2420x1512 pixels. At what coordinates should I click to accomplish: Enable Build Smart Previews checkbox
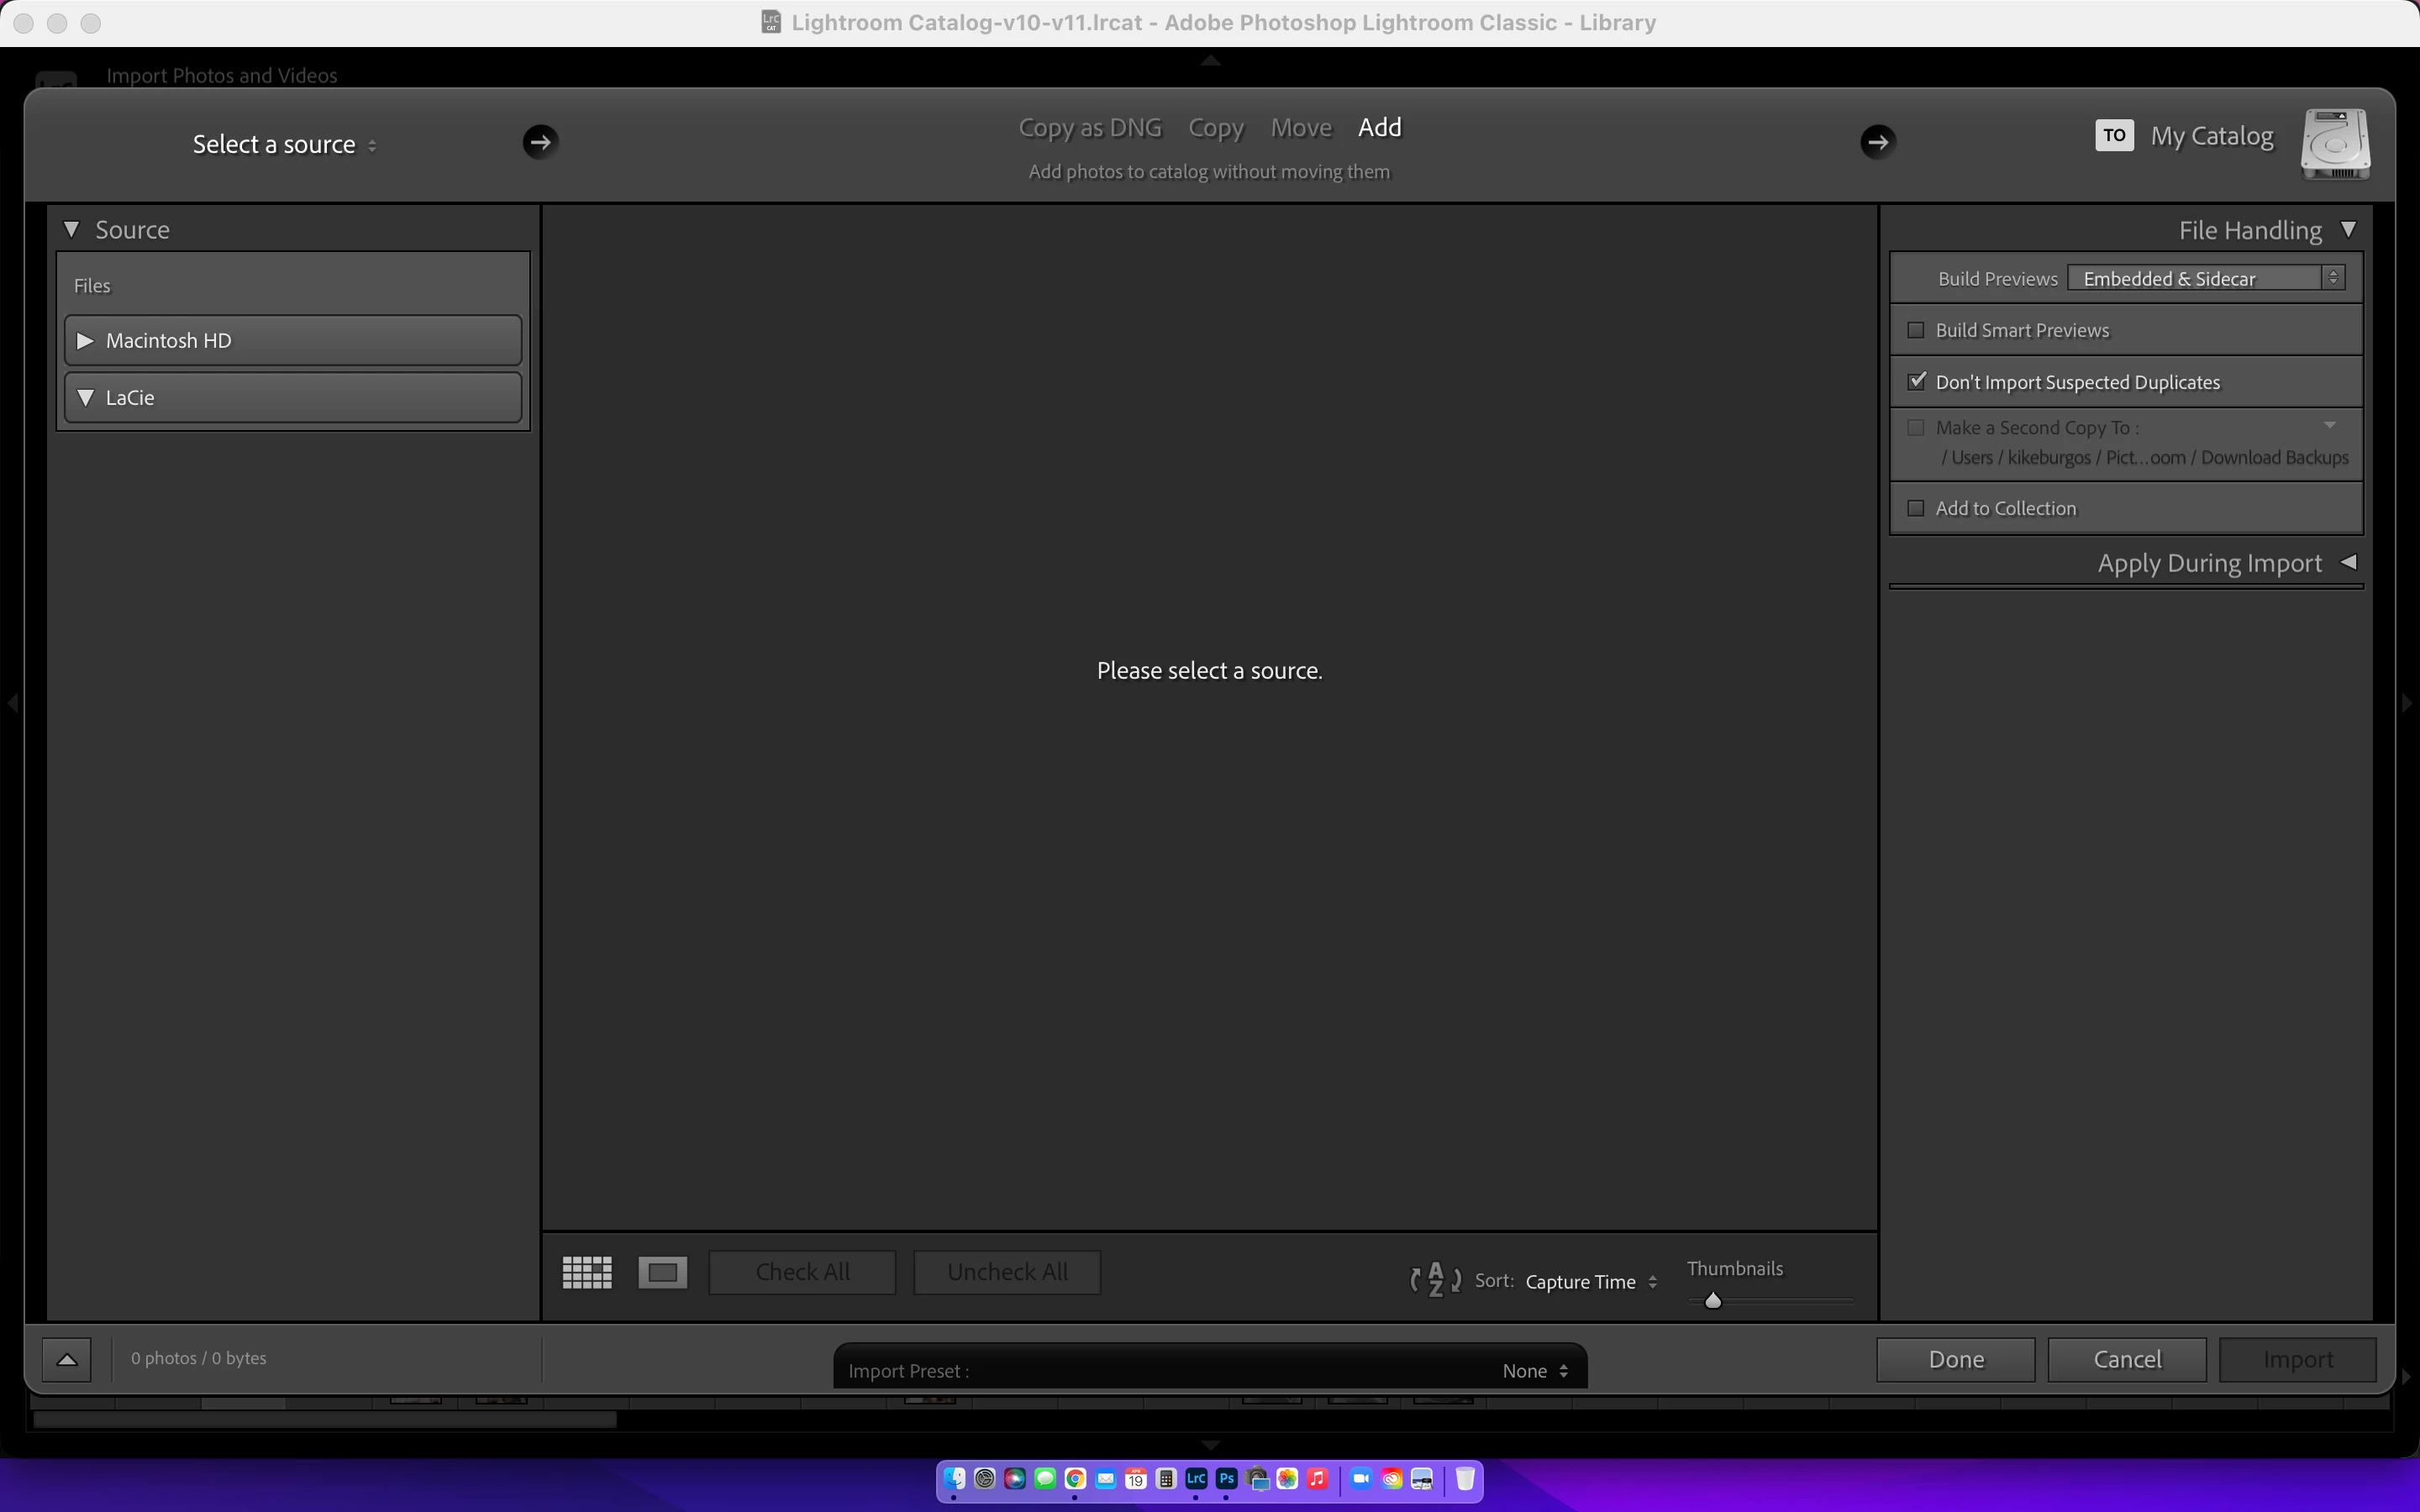coord(1916,330)
